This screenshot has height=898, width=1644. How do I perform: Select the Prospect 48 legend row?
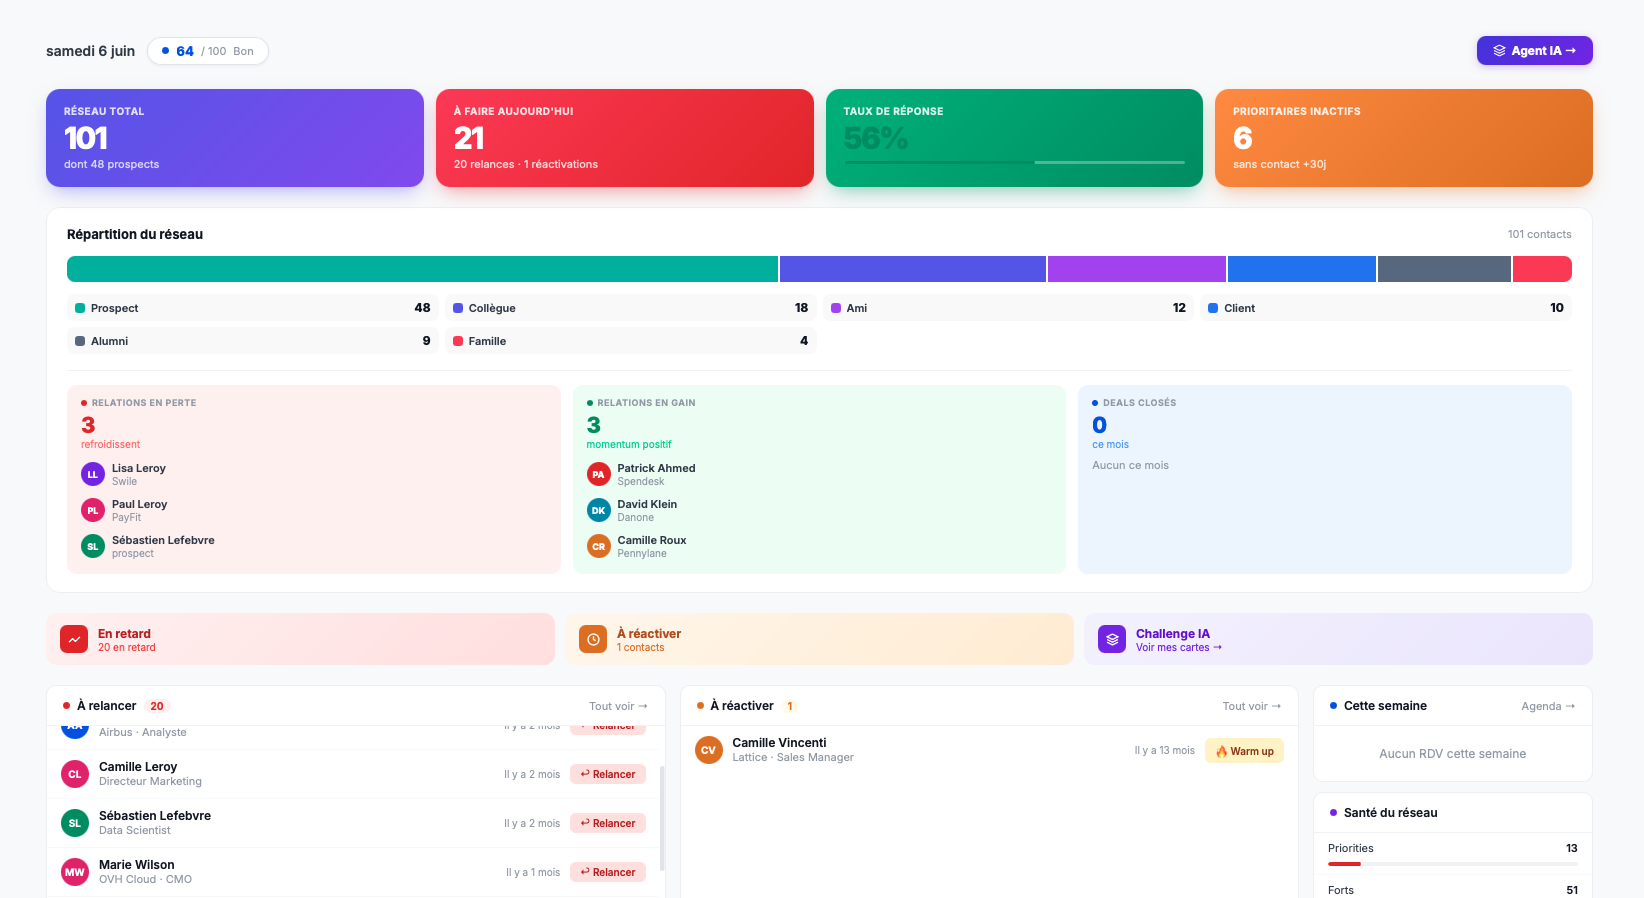[253, 308]
